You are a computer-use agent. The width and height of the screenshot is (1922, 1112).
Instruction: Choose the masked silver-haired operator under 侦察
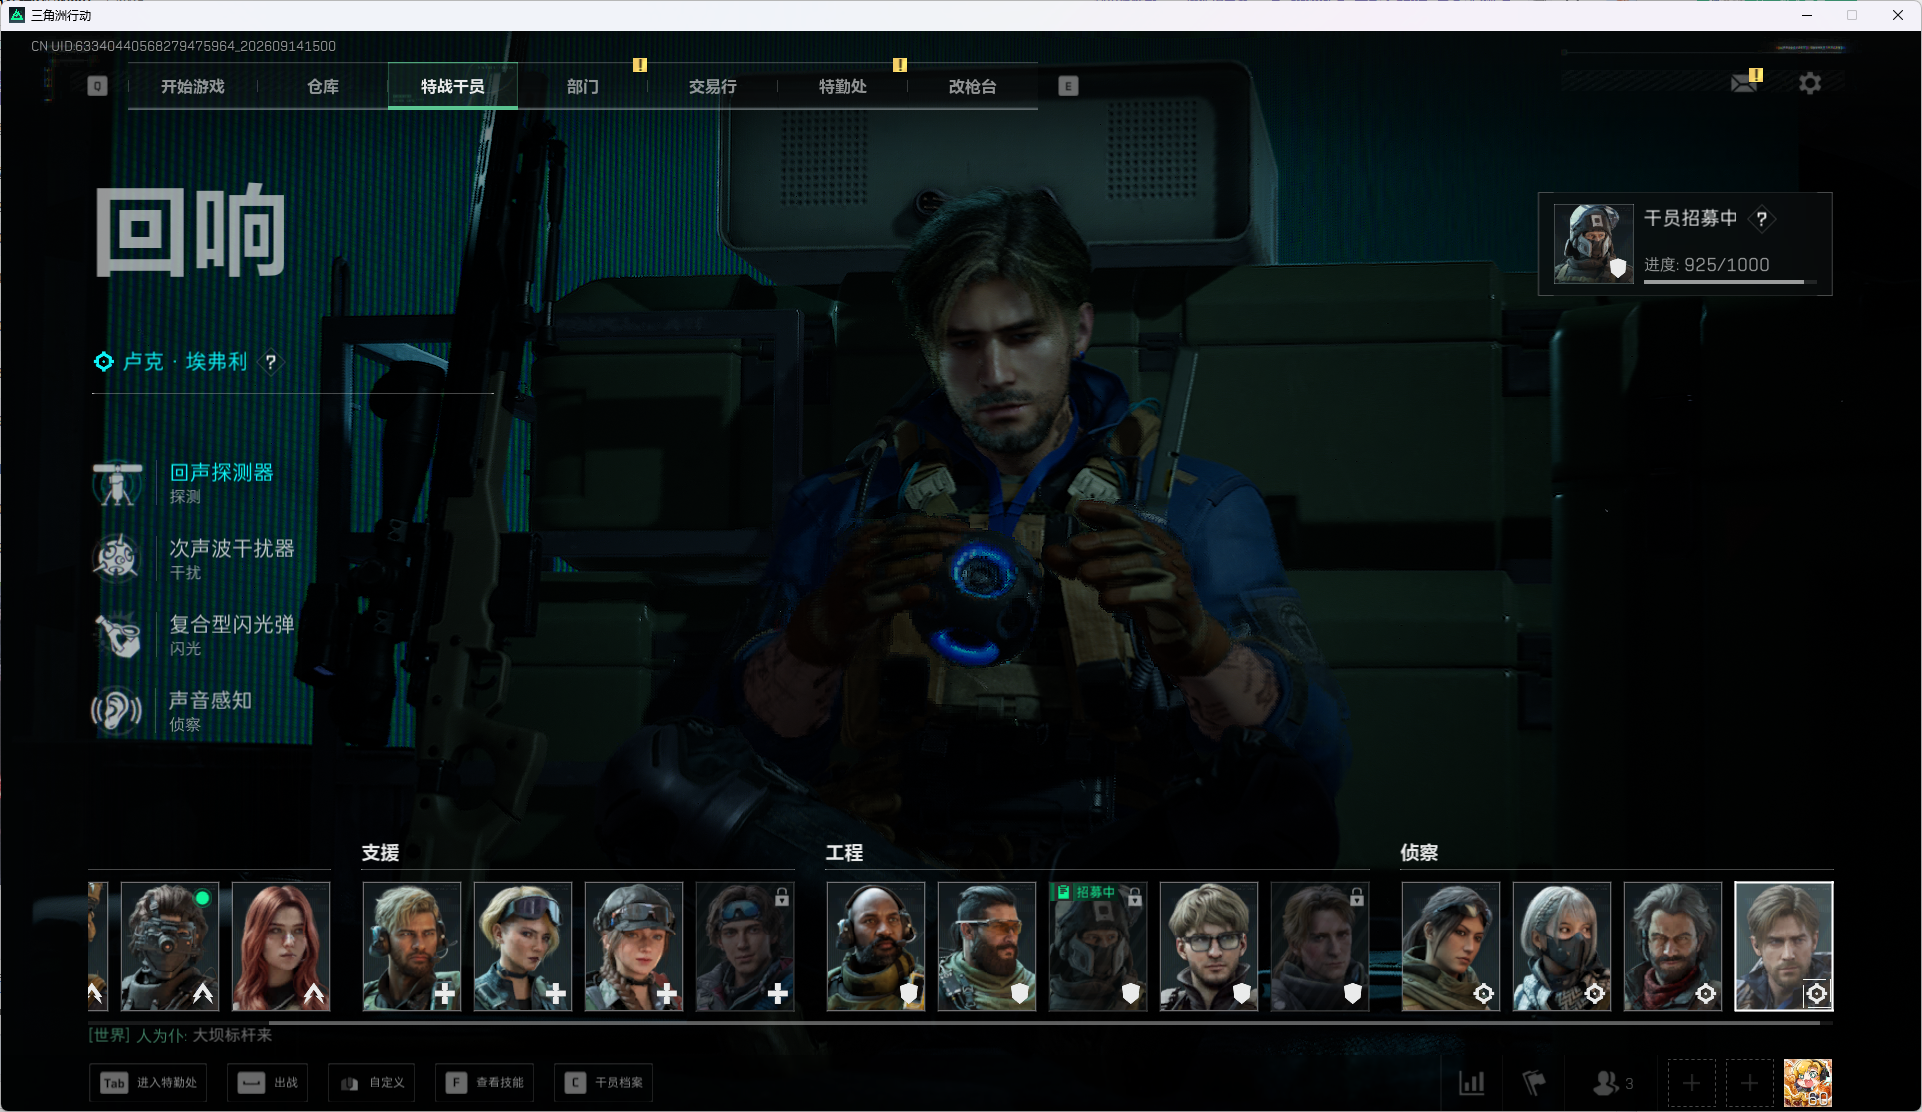[x=1562, y=946]
